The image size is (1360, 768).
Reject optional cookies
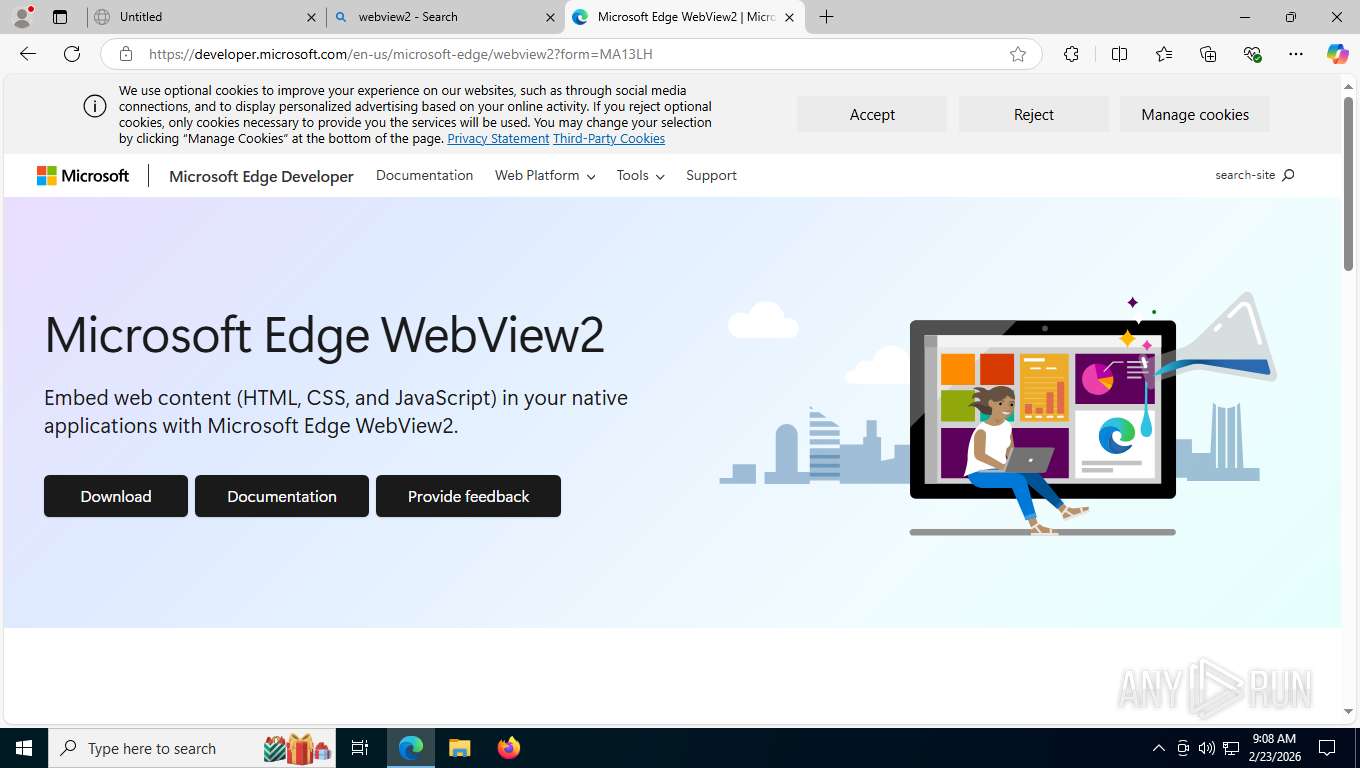point(1034,114)
